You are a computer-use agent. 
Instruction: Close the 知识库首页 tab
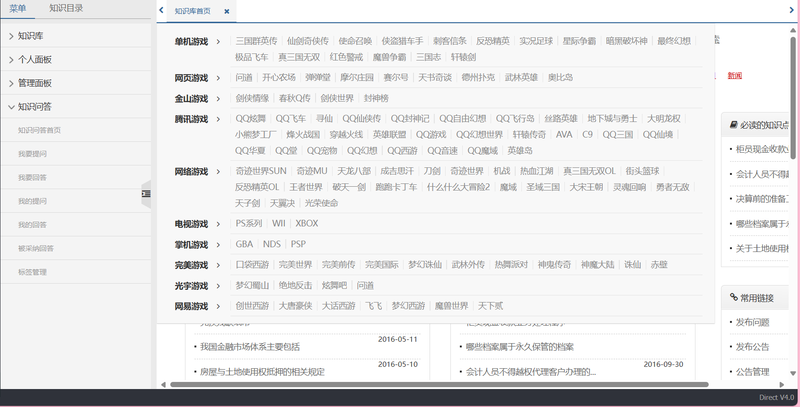[x=227, y=11]
